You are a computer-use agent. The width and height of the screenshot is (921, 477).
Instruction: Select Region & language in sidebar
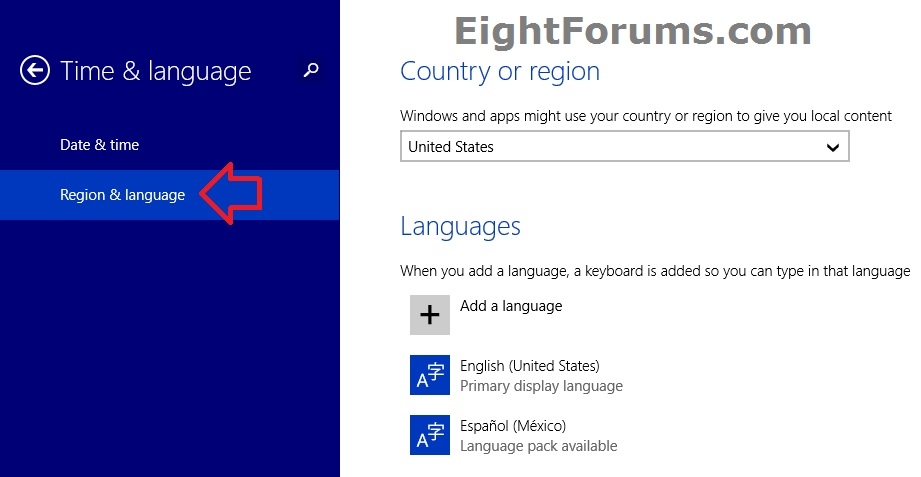pyautogui.click(x=122, y=195)
